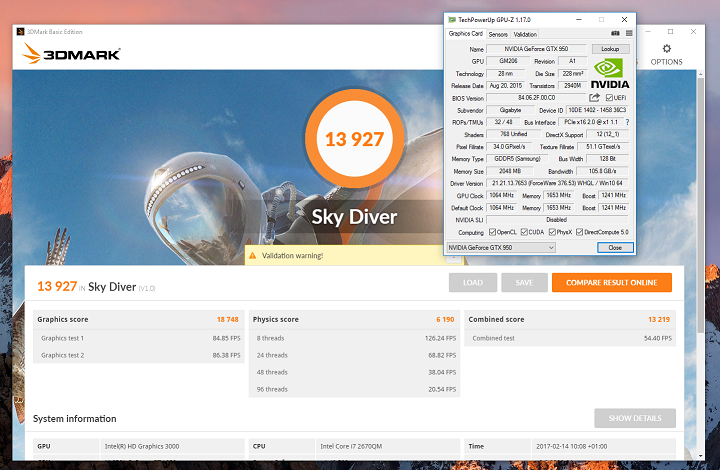This screenshot has width=720, height=470.
Task: Click the Combined test row
Action: [x=570, y=338]
